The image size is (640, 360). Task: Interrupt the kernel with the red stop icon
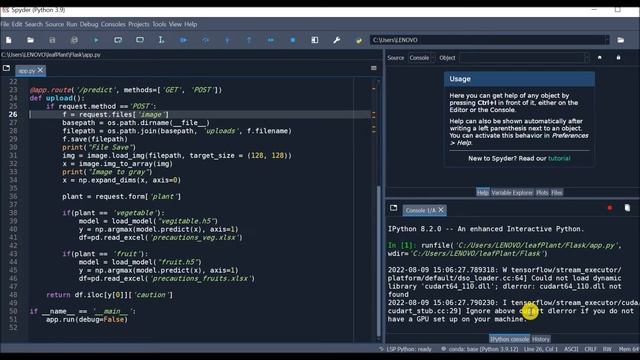click(x=610, y=208)
